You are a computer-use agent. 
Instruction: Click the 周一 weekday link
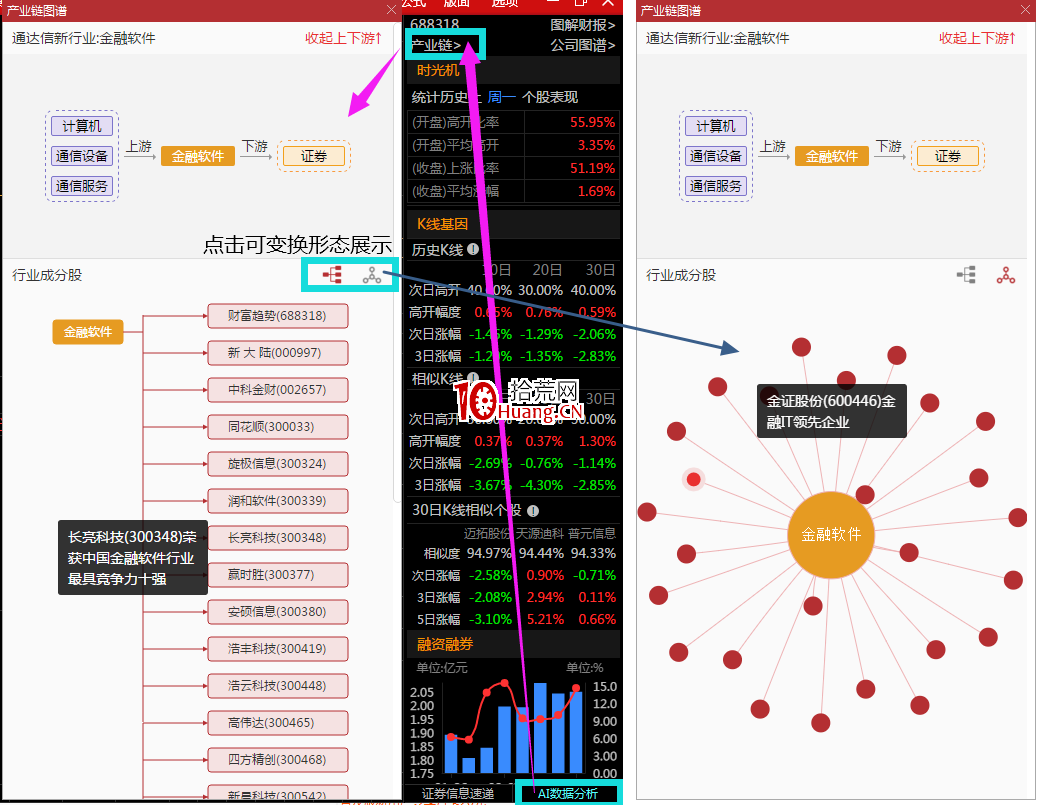point(502,97)
